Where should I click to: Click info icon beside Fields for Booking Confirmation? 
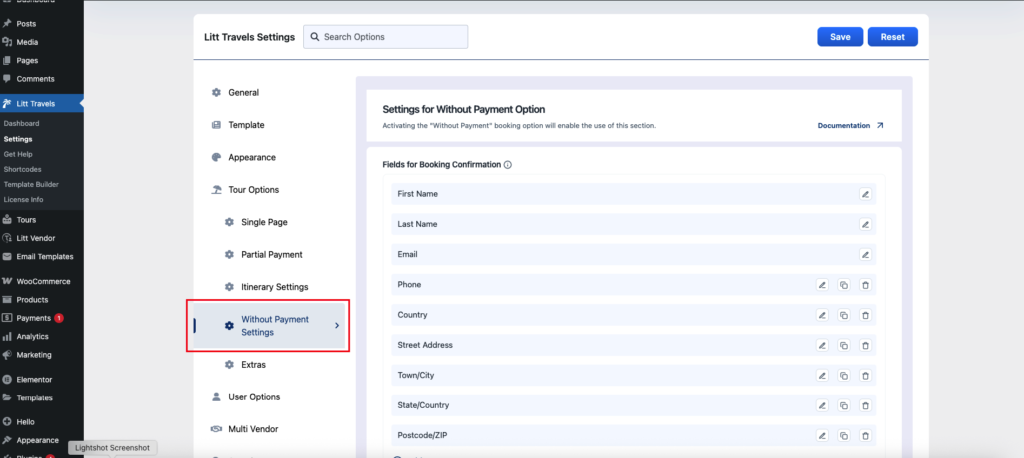coord(508,164)
